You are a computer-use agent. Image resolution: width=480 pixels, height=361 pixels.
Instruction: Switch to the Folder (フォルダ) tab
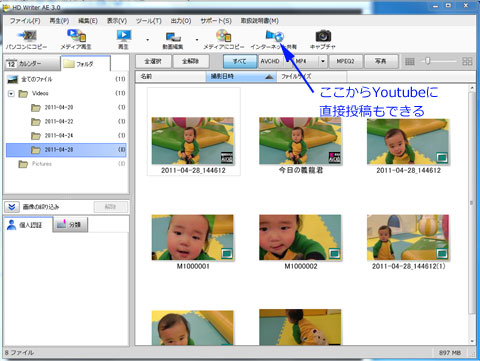coord(85,63)
